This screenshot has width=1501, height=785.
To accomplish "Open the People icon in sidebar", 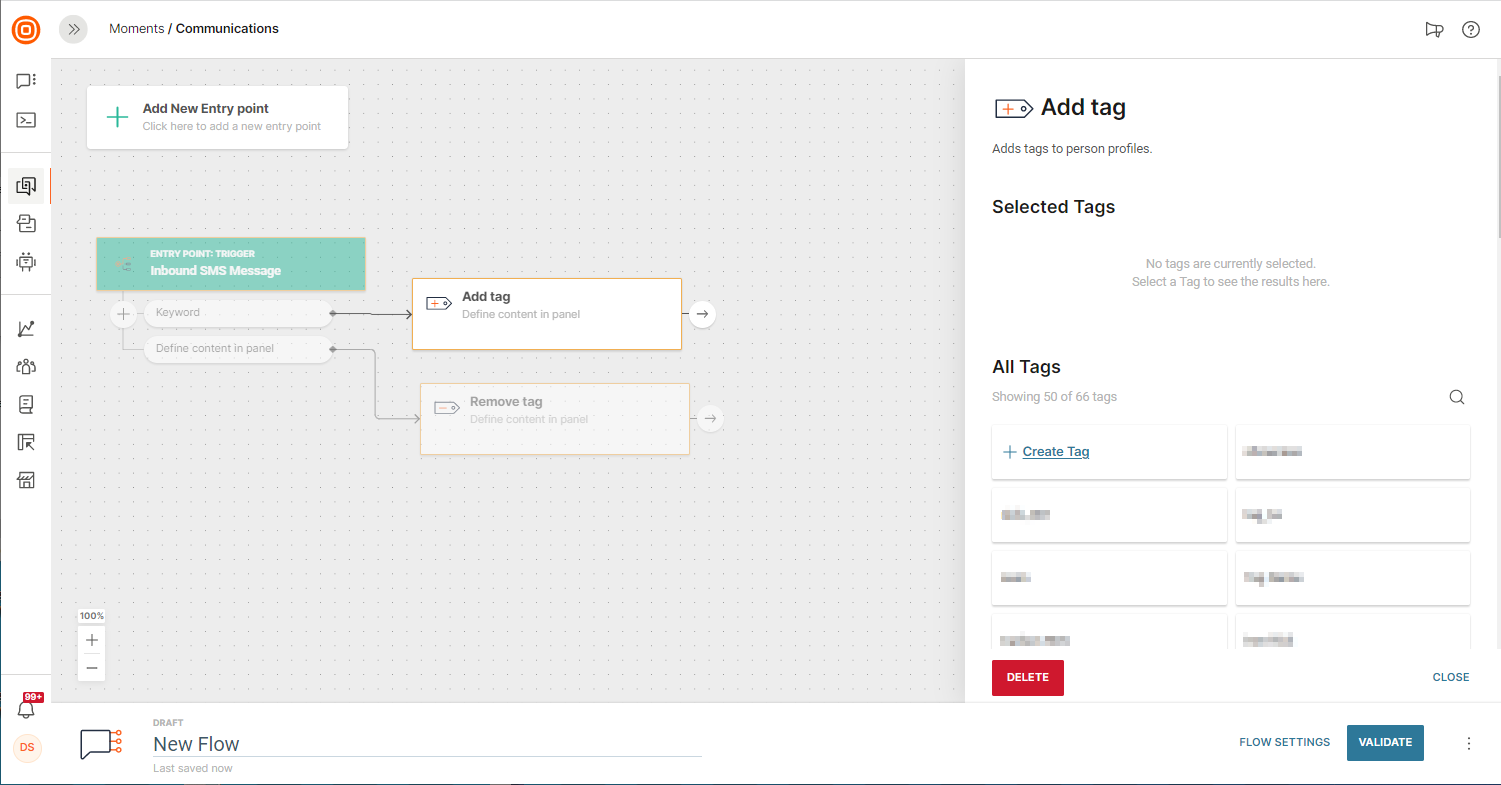I will coord(26,366).
